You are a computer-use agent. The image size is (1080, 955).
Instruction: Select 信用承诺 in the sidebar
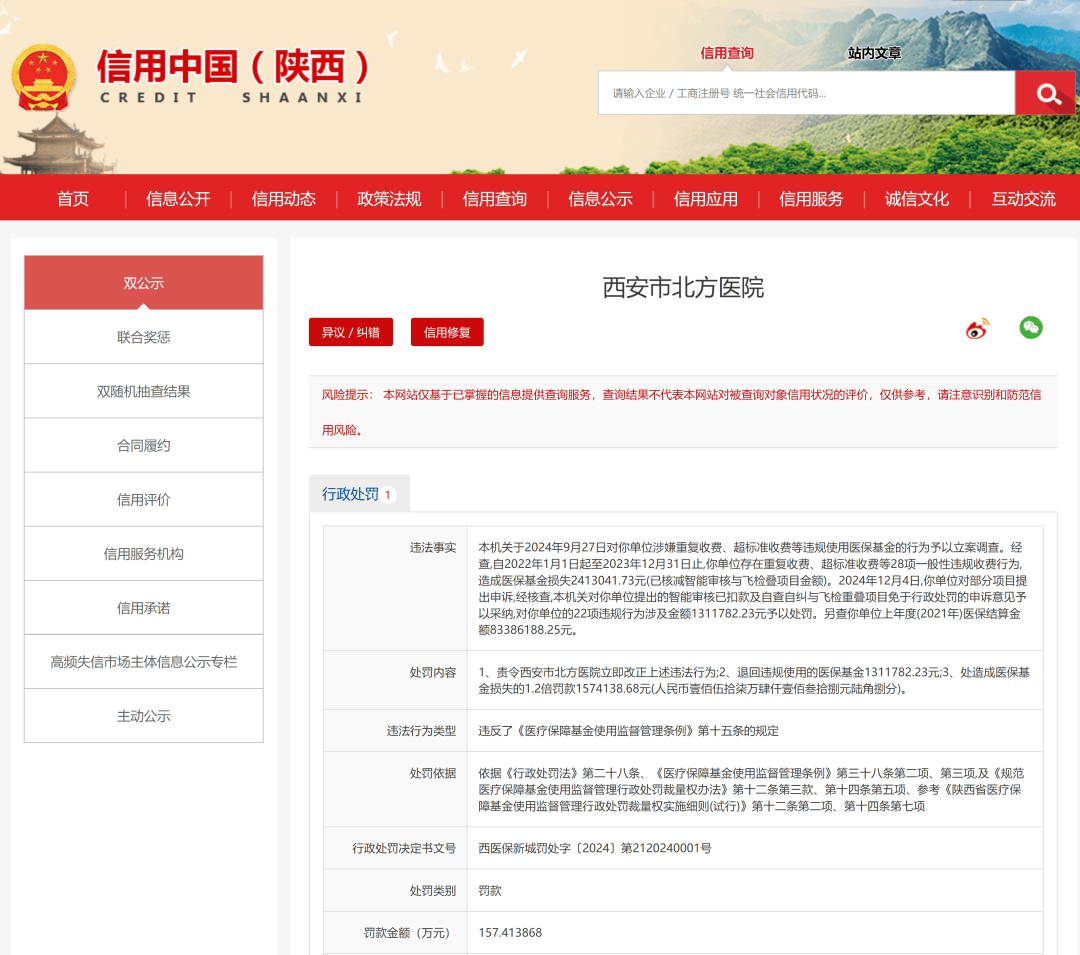click(x=143, y=608)
